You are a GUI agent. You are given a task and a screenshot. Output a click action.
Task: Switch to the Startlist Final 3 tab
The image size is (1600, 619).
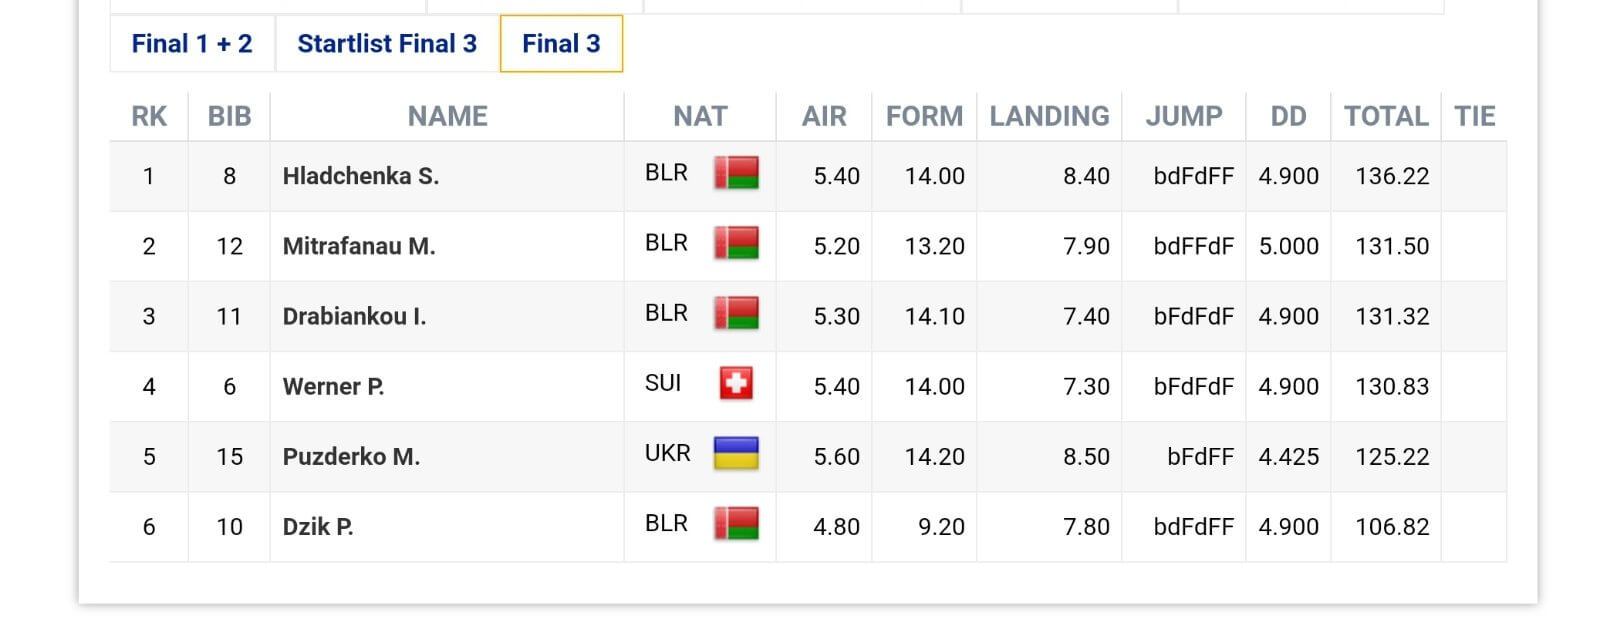tap(387, 44)
